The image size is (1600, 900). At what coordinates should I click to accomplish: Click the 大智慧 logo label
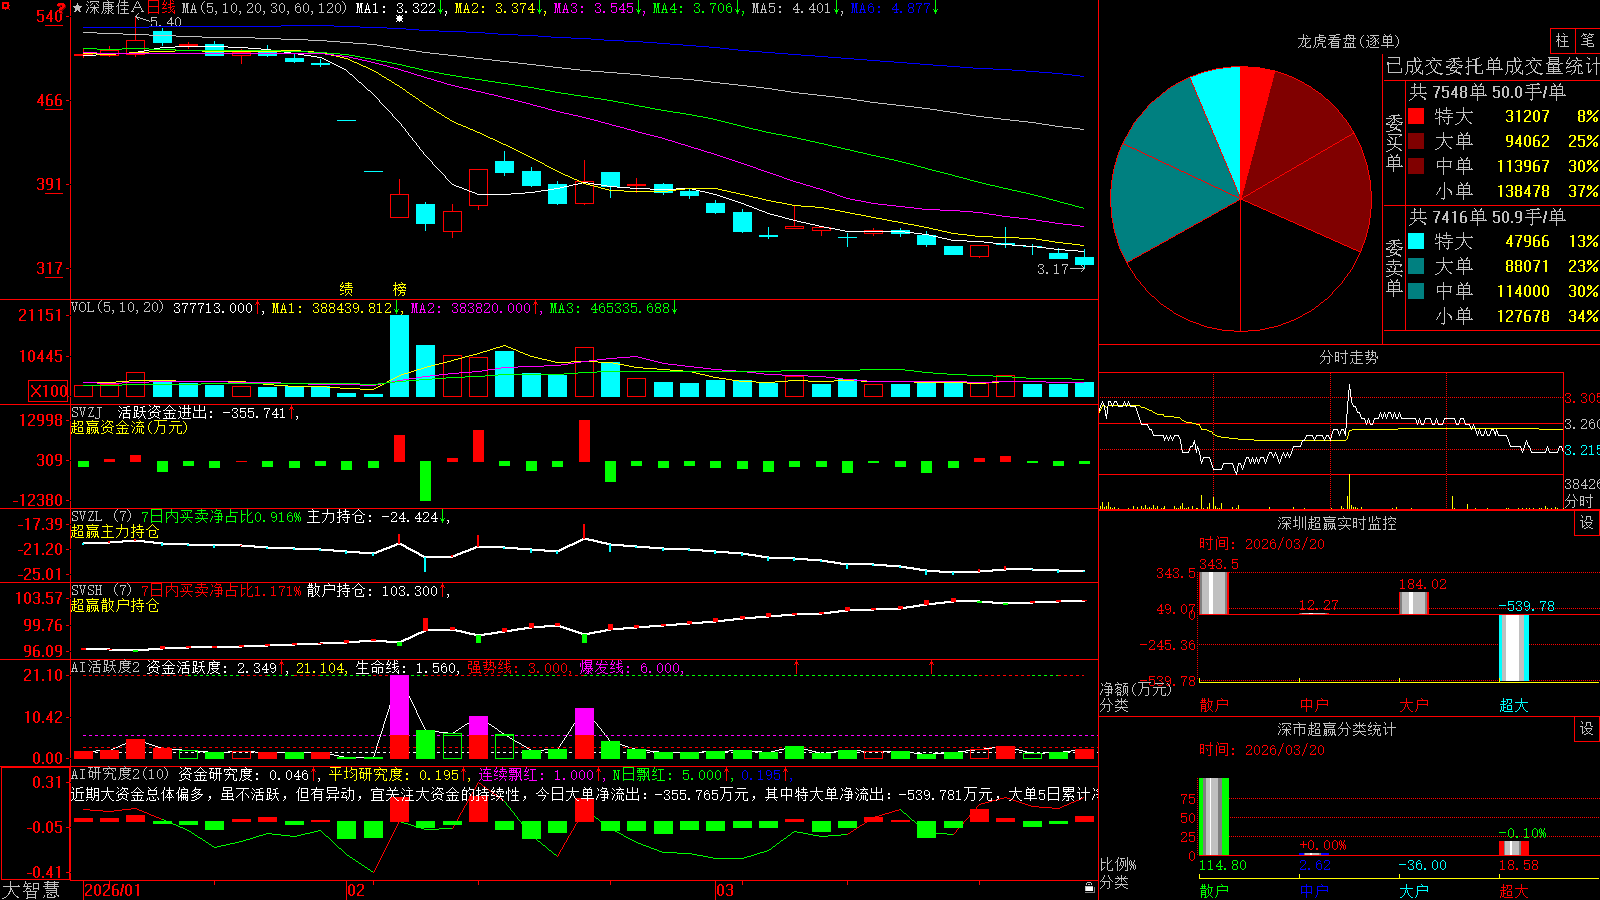[x=31, y=890]
